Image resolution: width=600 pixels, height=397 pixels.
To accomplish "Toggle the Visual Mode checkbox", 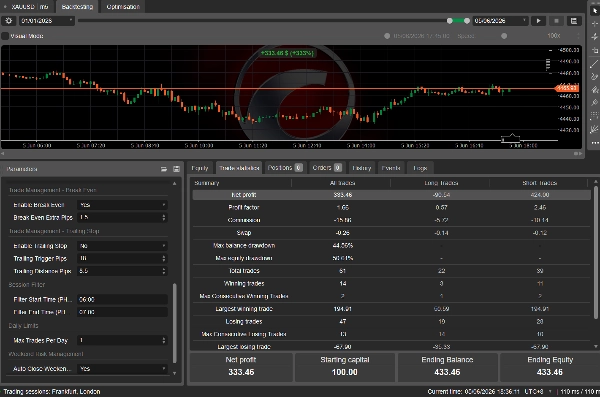I will (5, 36).
